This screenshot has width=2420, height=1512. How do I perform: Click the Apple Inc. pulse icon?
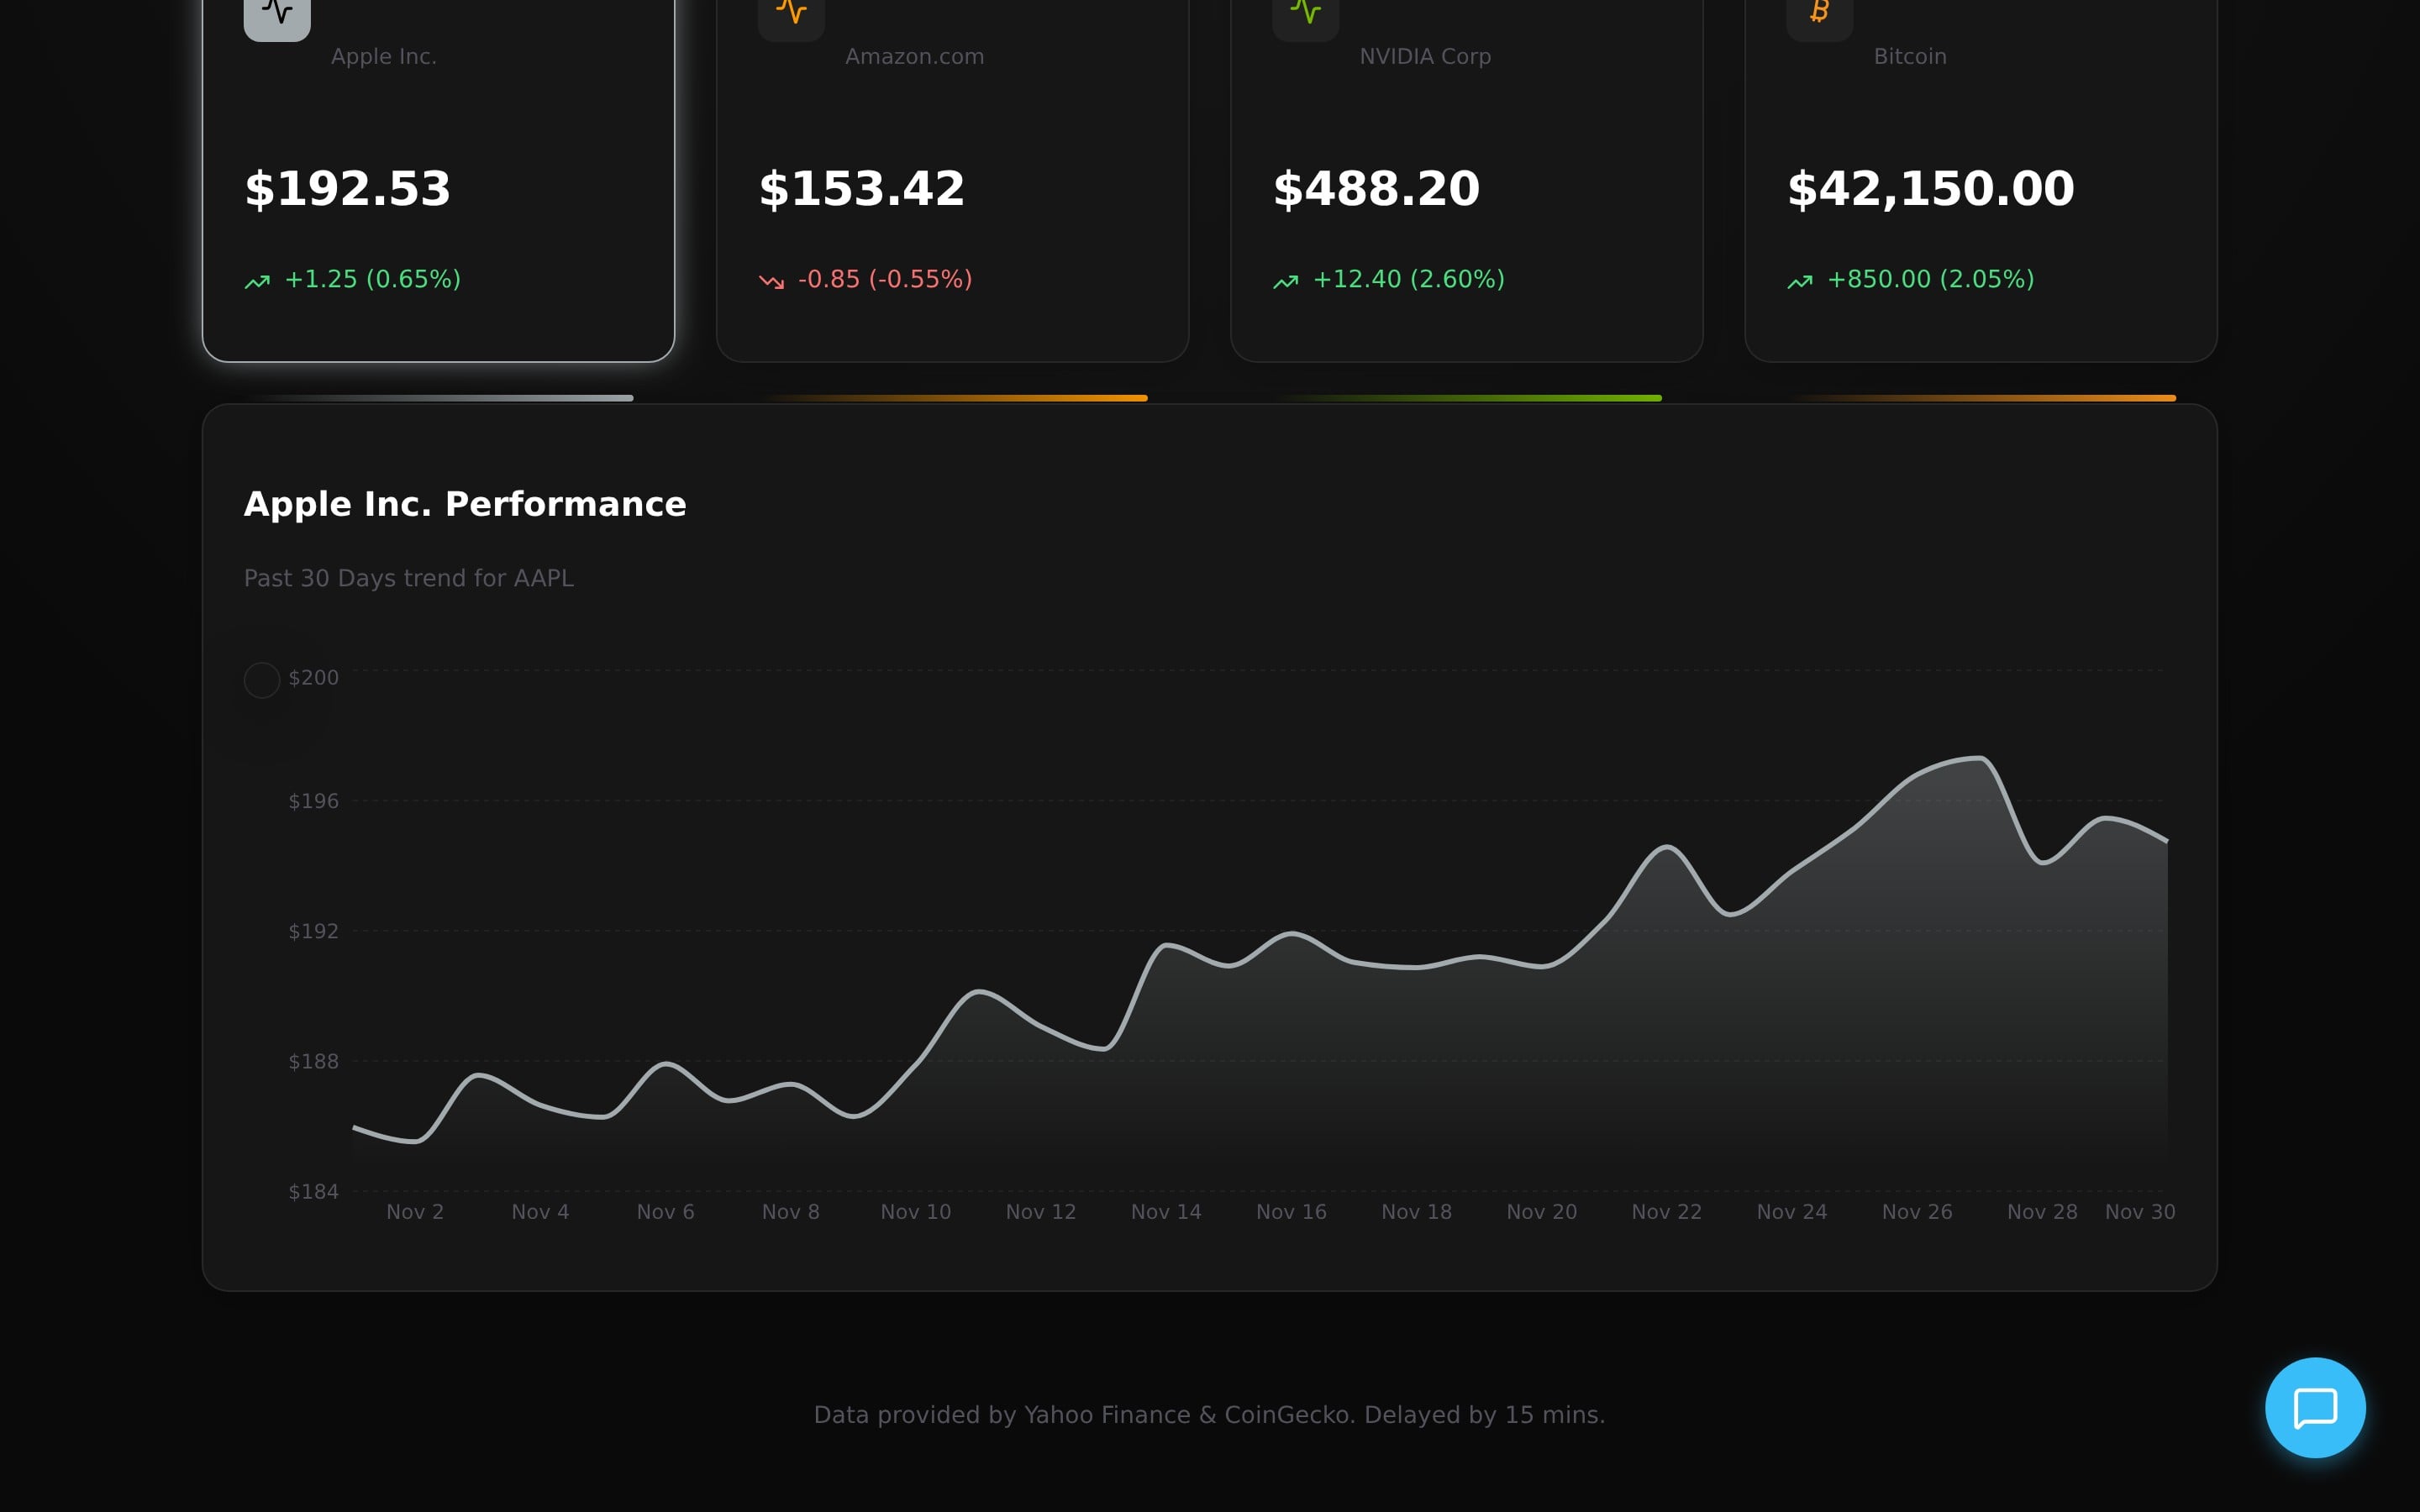[x=277, y=13]
